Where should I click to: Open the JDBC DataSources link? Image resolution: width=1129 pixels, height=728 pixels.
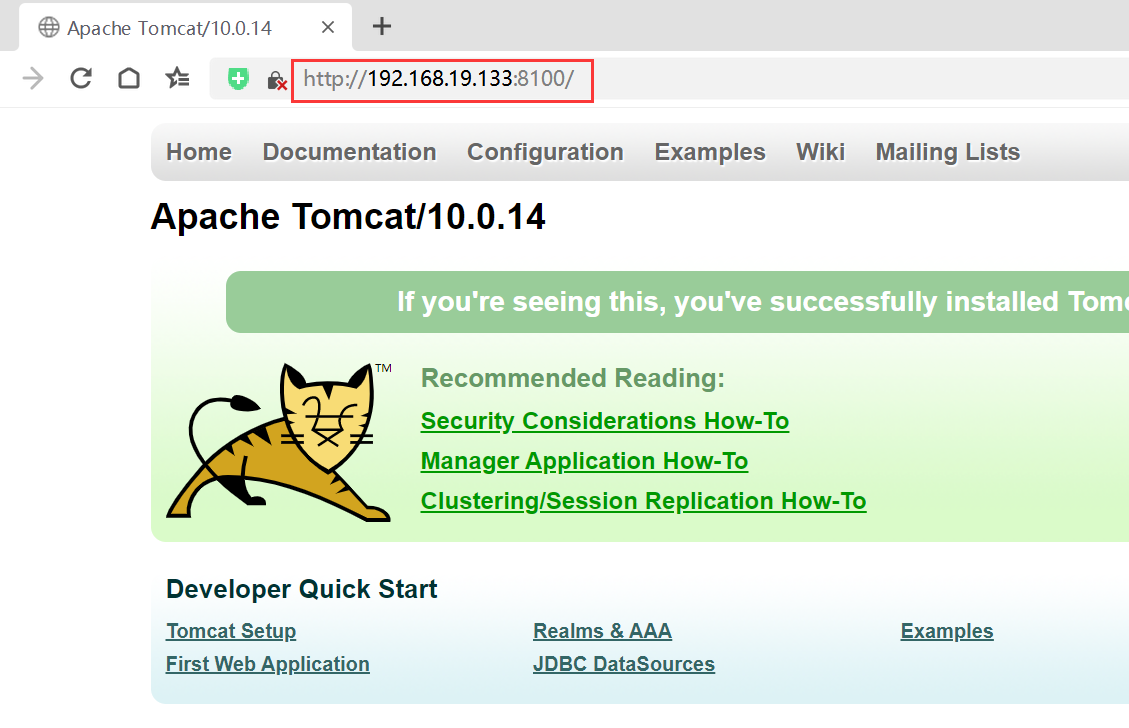click(624, 664)
